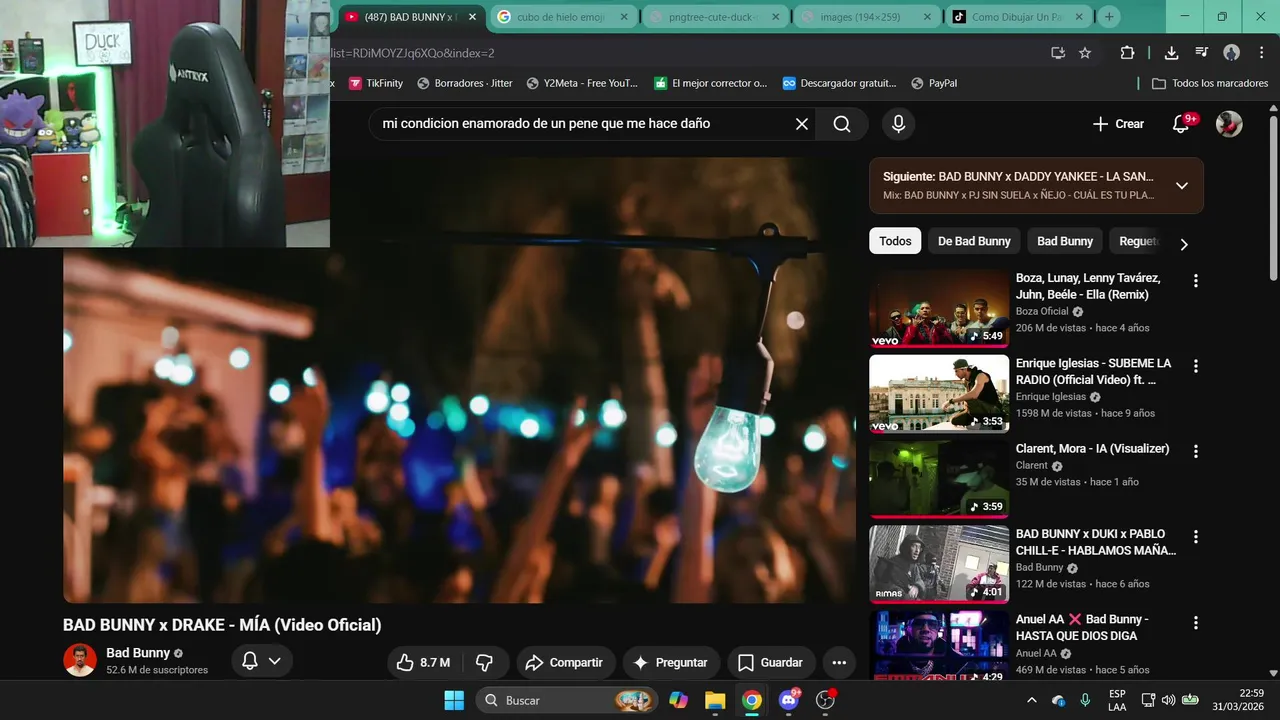This screenshot has height=720, width=1280.
Task: Open Clarent, Mora - IA thumbnail
Action: 939,479
